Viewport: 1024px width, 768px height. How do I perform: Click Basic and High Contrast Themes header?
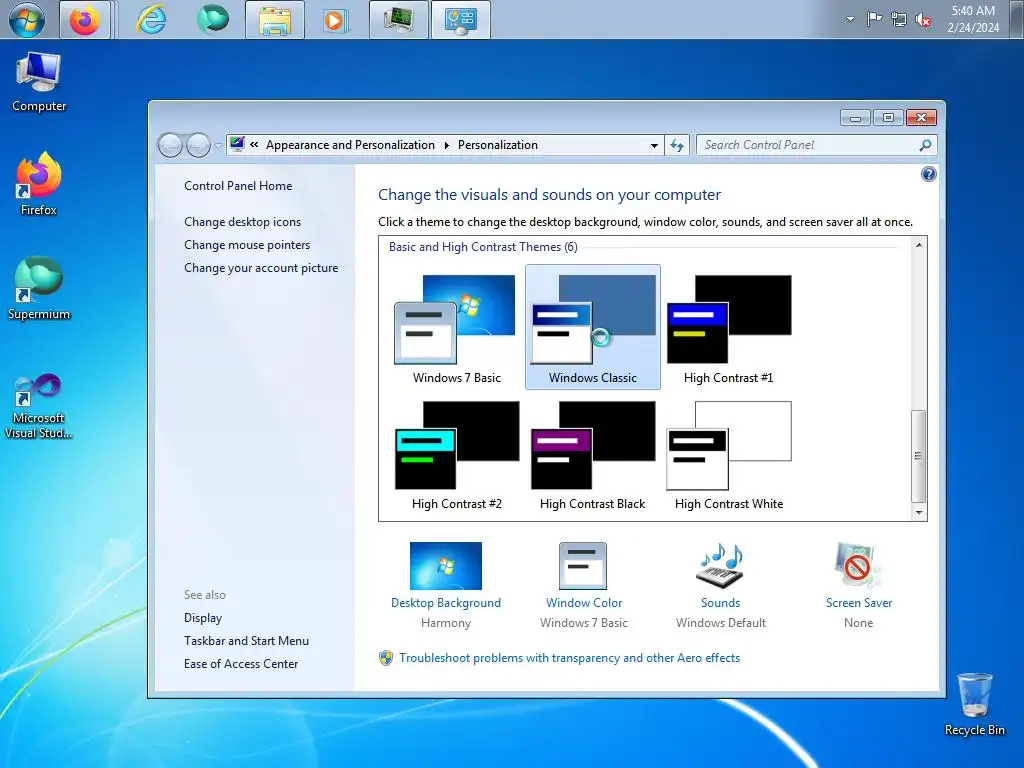(483, 247)
